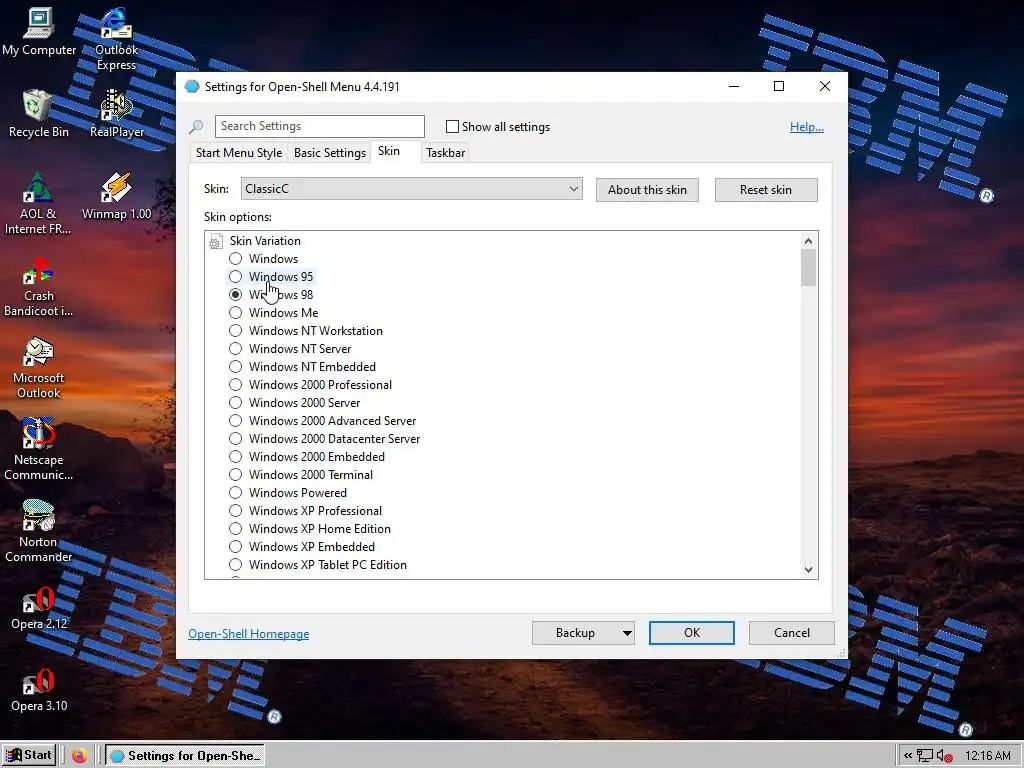Click the Skin Variation group icon
The height and width of the screenshot is (768, 1024).
(x=216, y=242)
